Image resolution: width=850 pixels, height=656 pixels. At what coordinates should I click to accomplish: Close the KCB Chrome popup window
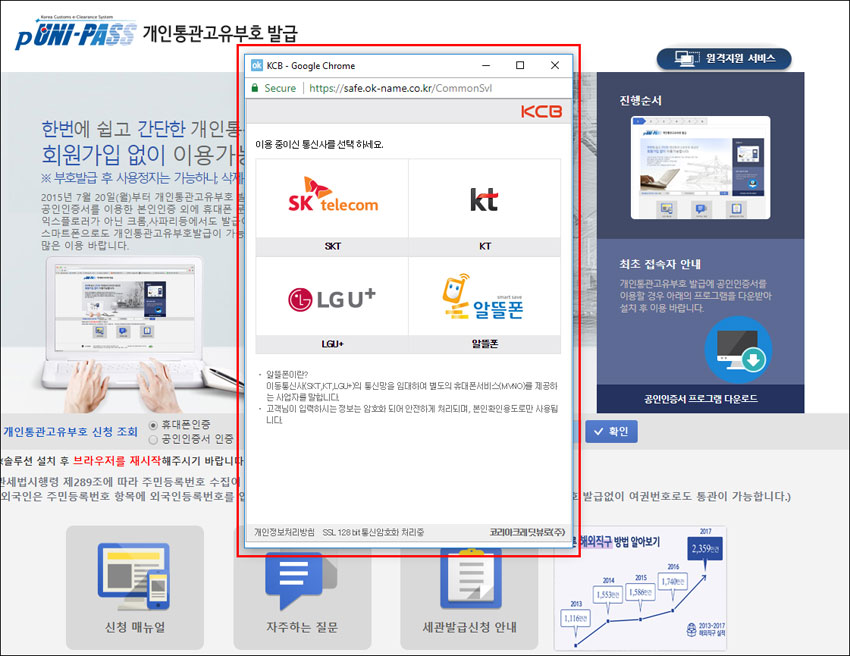pos(555,65)
